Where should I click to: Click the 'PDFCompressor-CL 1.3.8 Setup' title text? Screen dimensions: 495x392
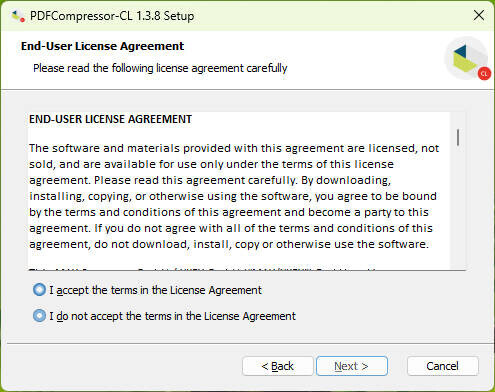point(112,16)
